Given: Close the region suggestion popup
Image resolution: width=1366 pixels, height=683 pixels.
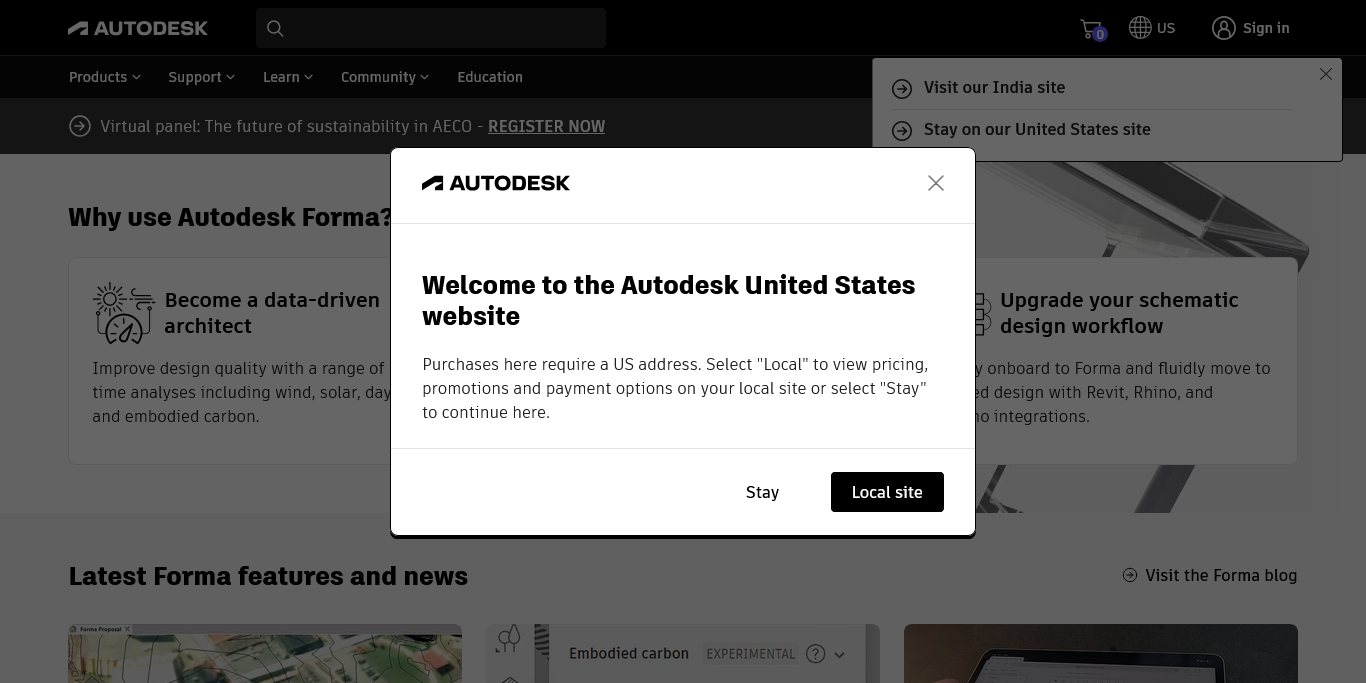Looking at the screenshot, I should [1326, 74].
